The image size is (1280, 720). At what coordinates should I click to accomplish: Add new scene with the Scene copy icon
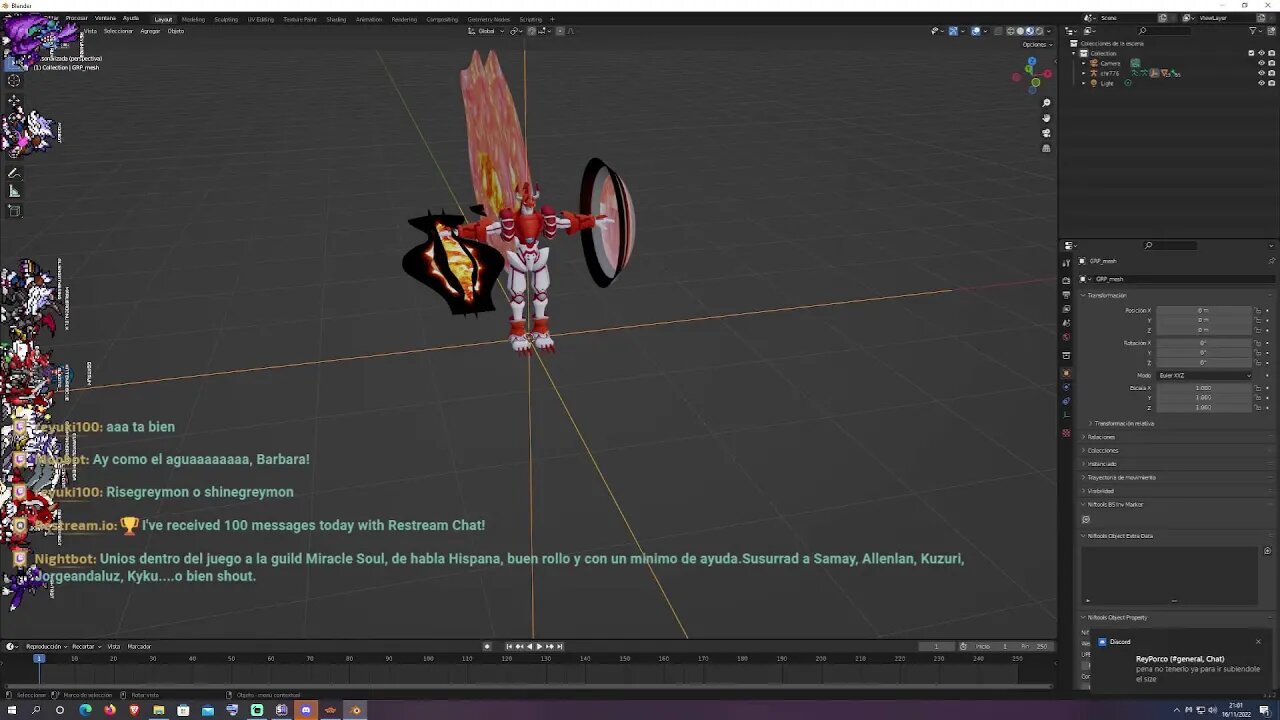tap(1162, 18)
